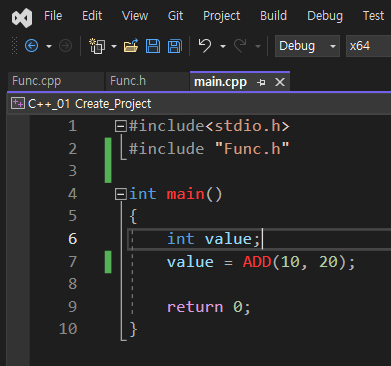391x366 pixels.
Task: Open the Navigate Backward history dropdown arrow
Action: (49, 46)
